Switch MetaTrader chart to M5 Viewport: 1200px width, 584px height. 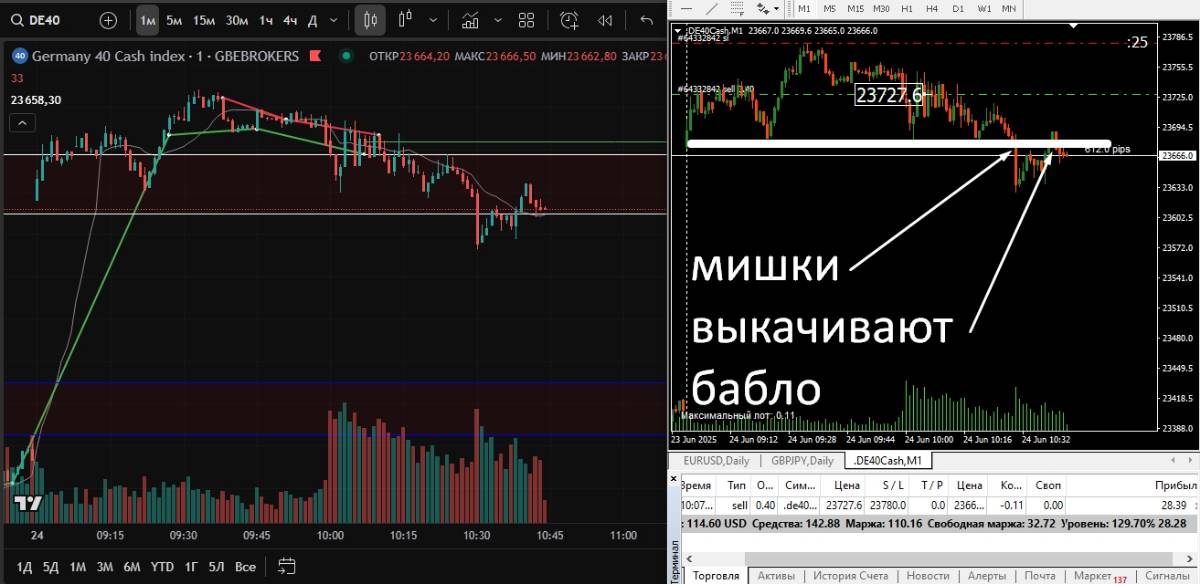[x=830, y=8]
